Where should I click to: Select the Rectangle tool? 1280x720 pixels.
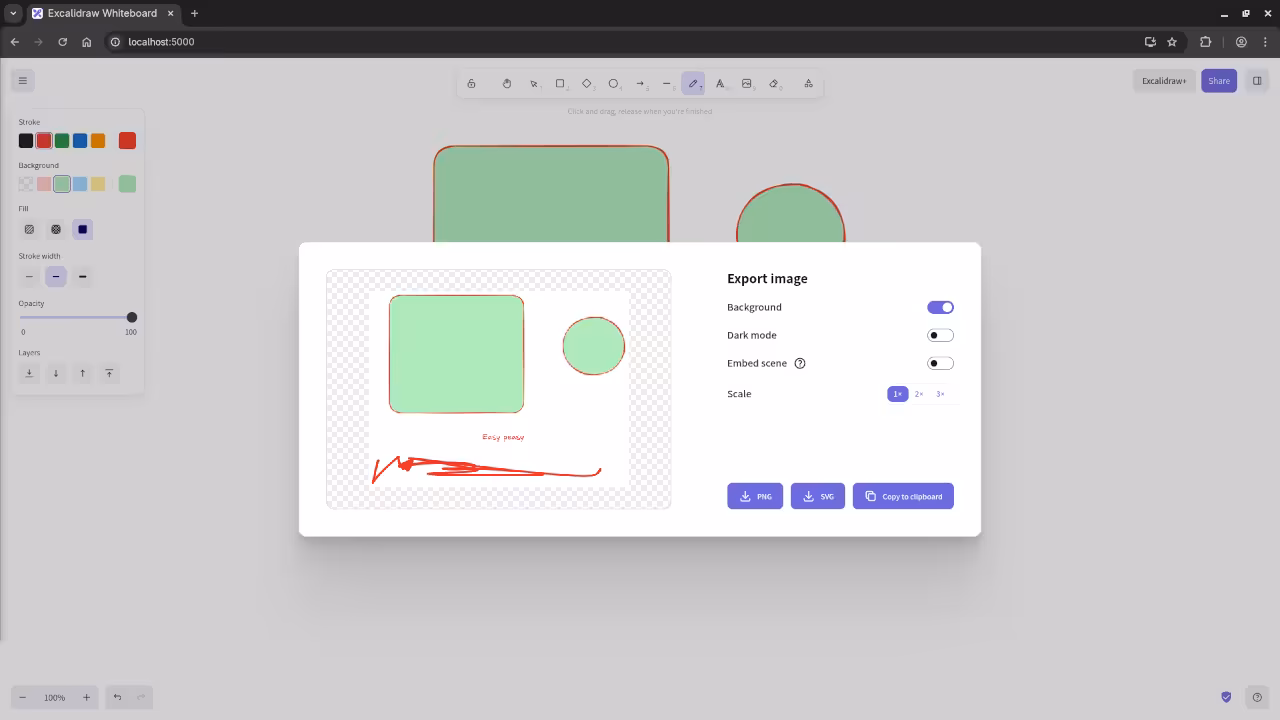click(560, 83)
